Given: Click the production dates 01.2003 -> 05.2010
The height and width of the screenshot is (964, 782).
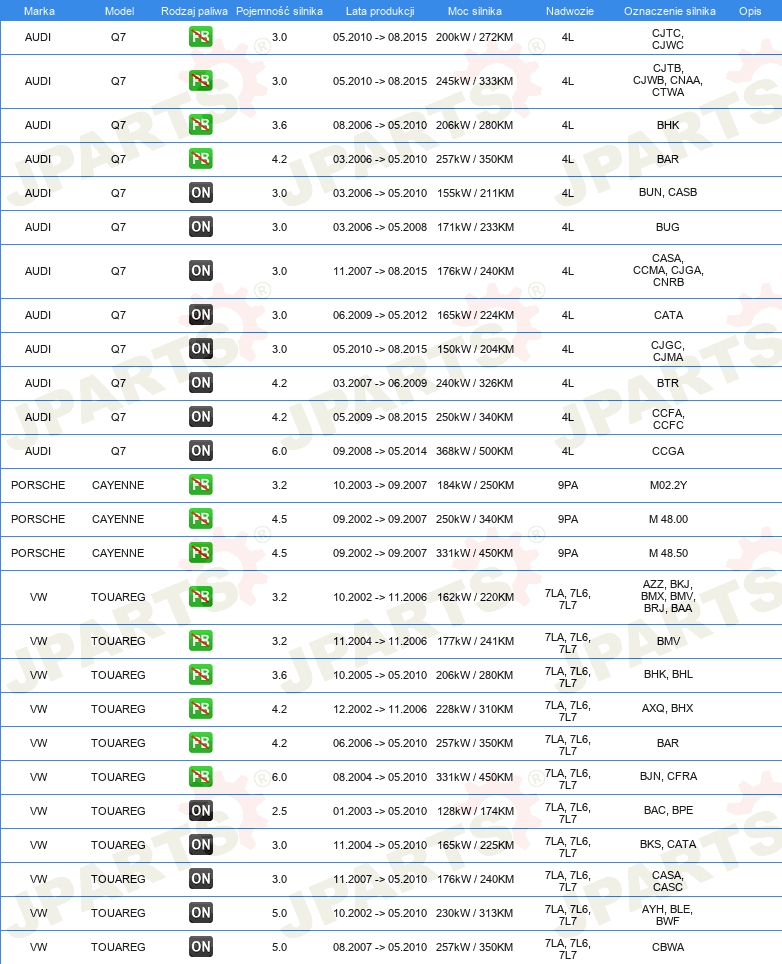Looking at the screenshot, I should [x=380, y=811].
